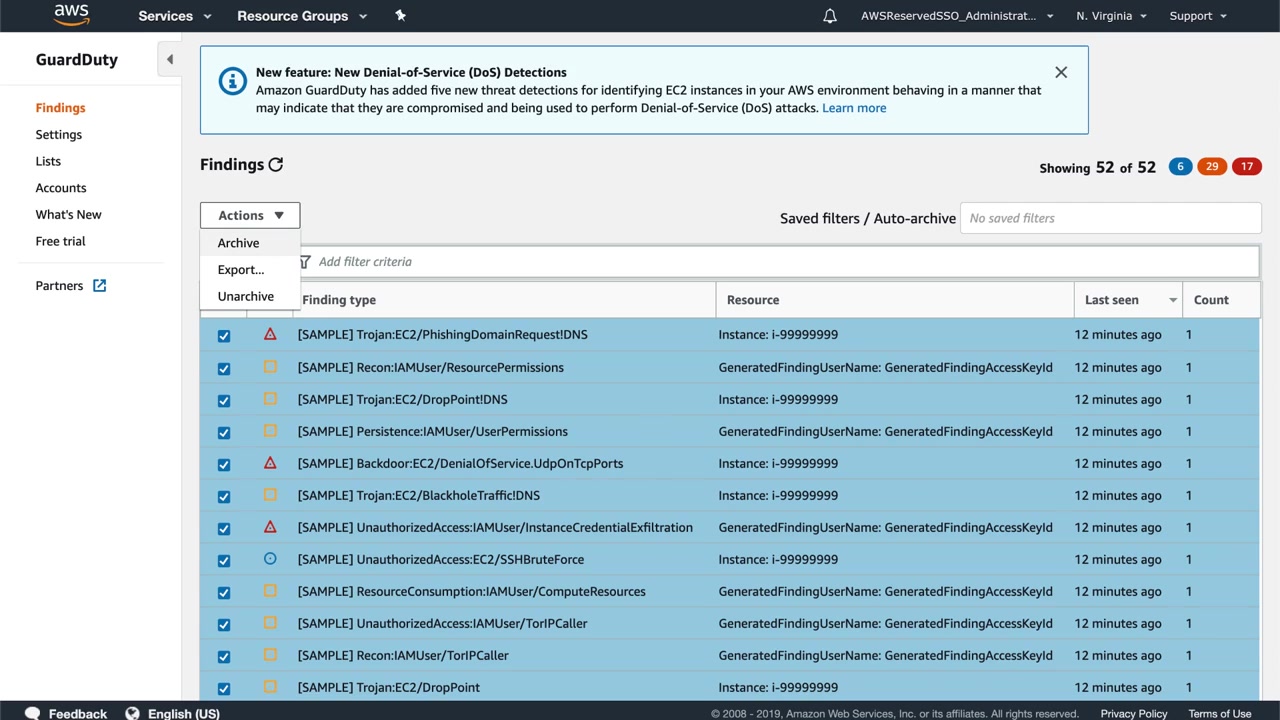Open the notifications bell icon
This screenshot has height=720, width=1280.
pyautogui.click(x=829, y=16)
